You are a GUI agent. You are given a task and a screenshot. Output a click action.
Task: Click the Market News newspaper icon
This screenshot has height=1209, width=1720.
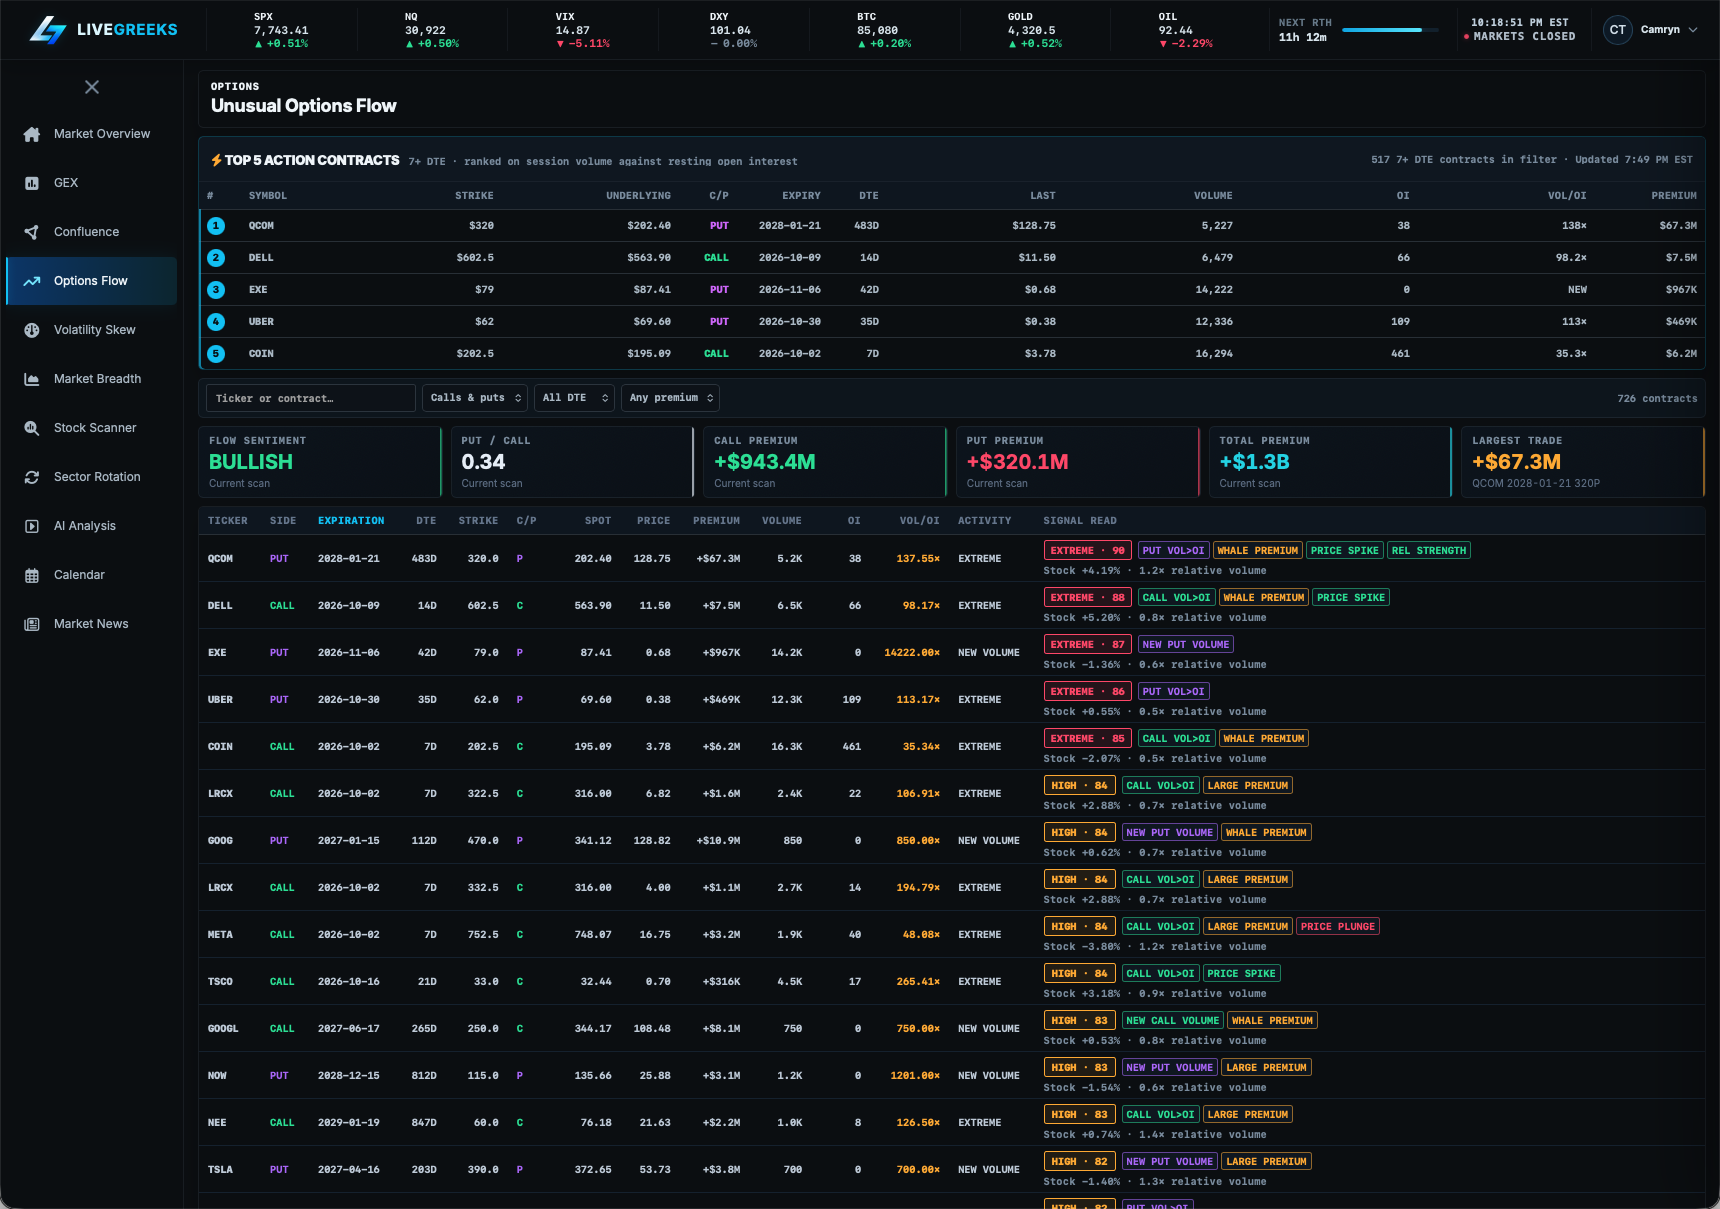(32, 624)
